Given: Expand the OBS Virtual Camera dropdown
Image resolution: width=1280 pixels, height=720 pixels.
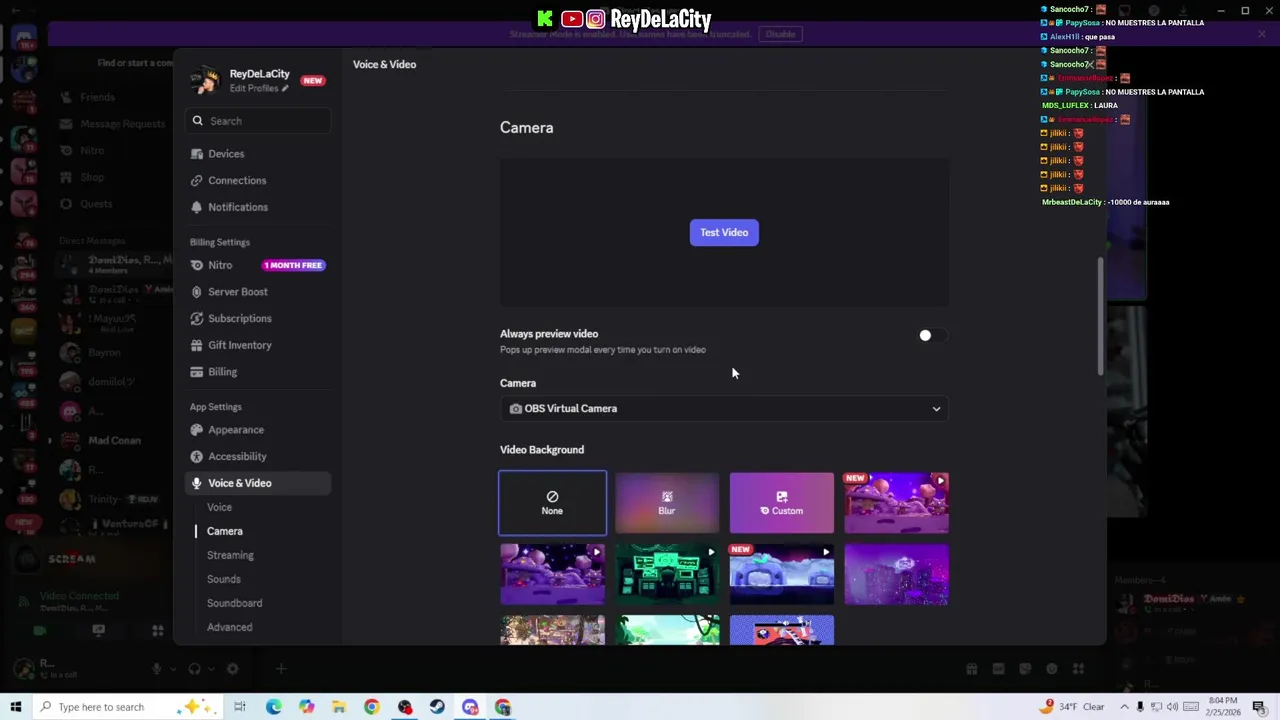Looking at the screenshot, I should [x=724, y=408].
